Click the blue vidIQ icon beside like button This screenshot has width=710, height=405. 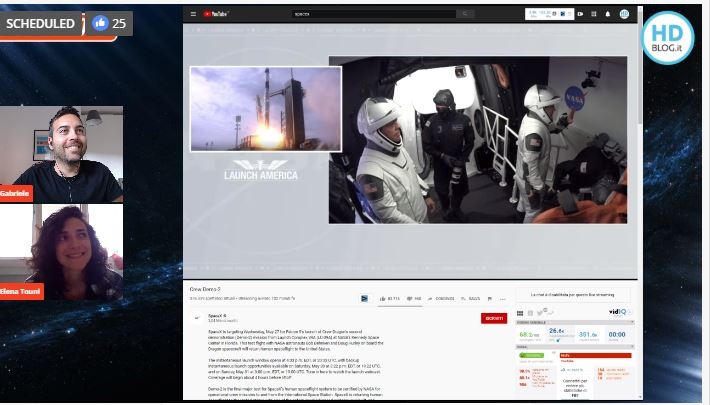pyautogui.click(x=364, y=299)
